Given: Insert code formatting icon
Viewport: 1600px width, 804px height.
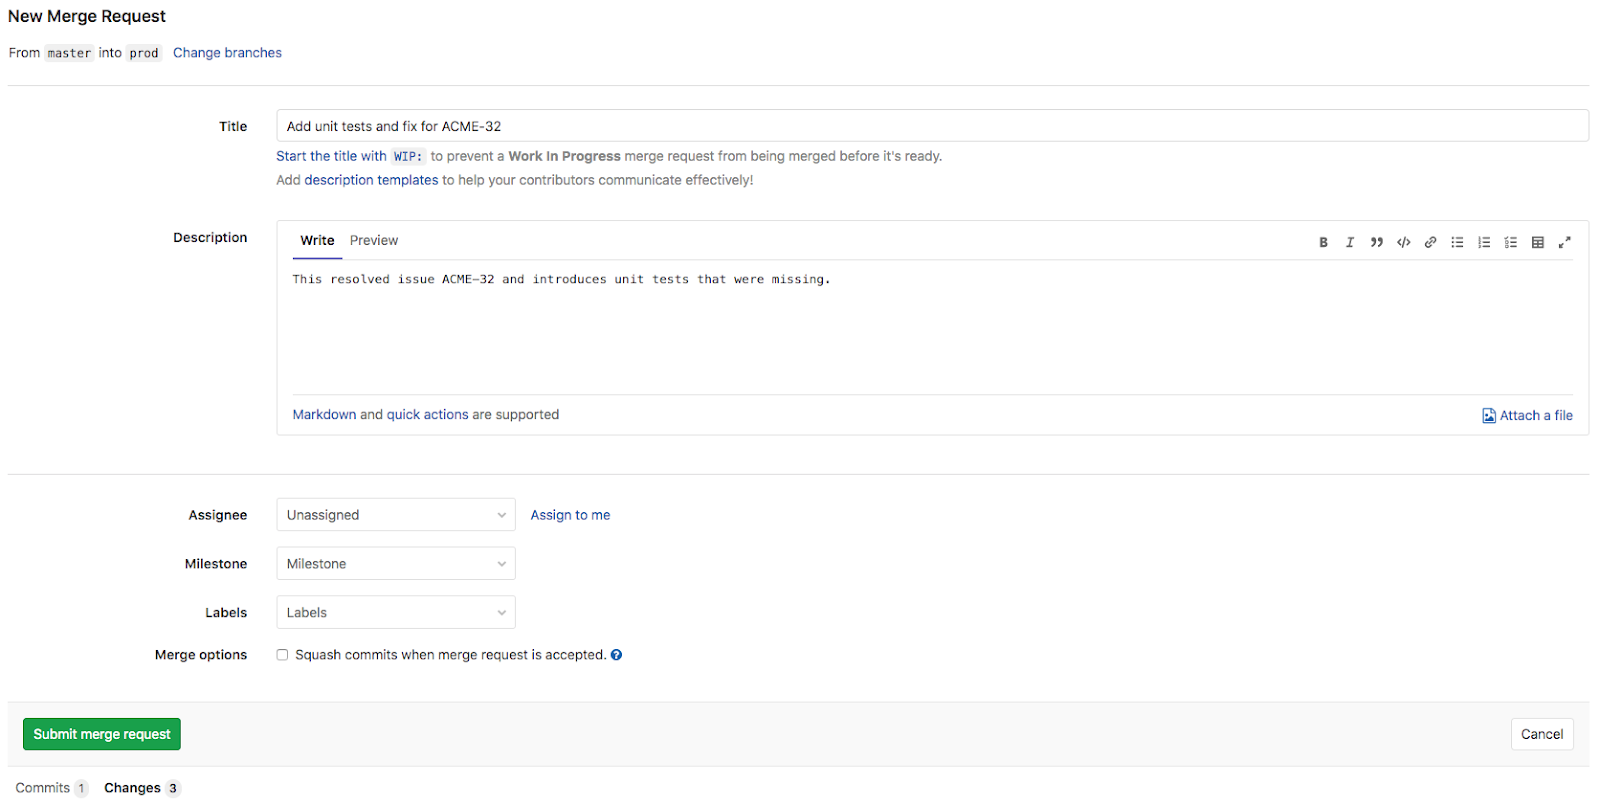Looking at the screenshot, I should [1404, 242].
